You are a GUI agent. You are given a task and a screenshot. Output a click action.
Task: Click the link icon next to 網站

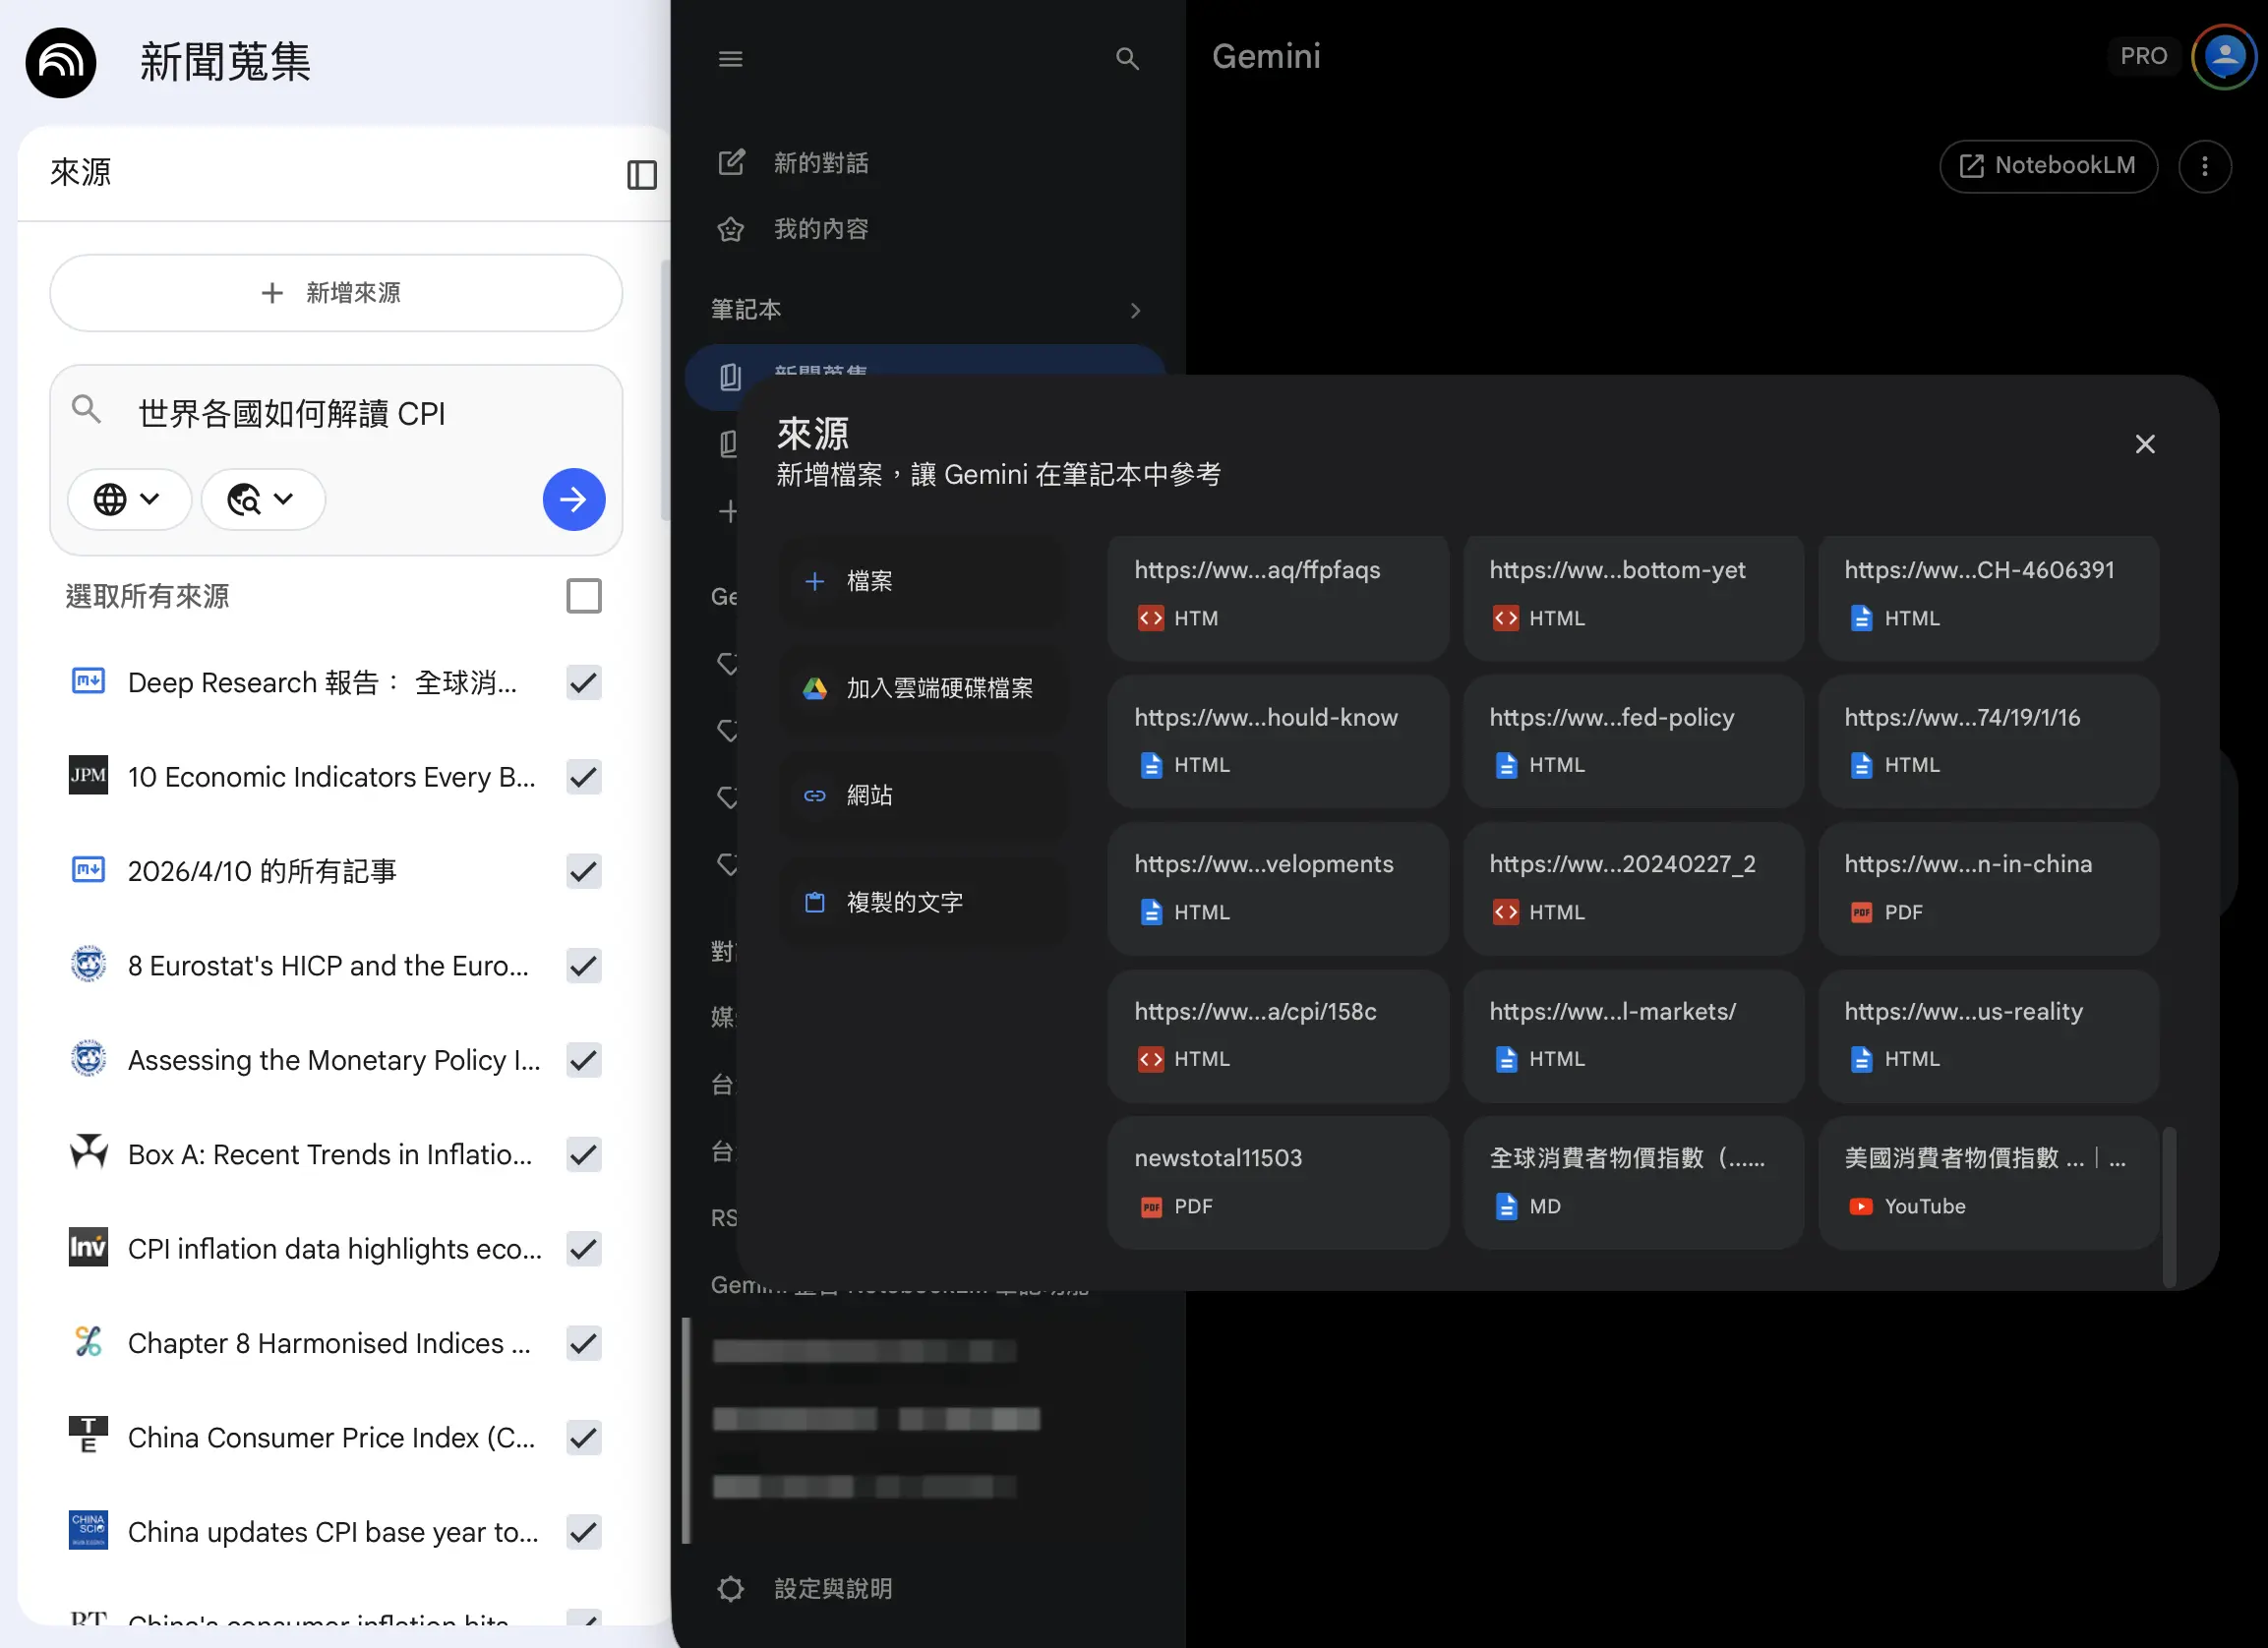coord(815,795)
